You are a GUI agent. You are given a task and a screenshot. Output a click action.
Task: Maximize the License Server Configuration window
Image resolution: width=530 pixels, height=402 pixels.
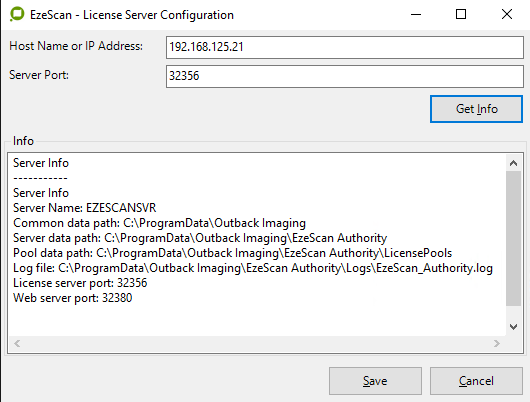tap(461, 14)
